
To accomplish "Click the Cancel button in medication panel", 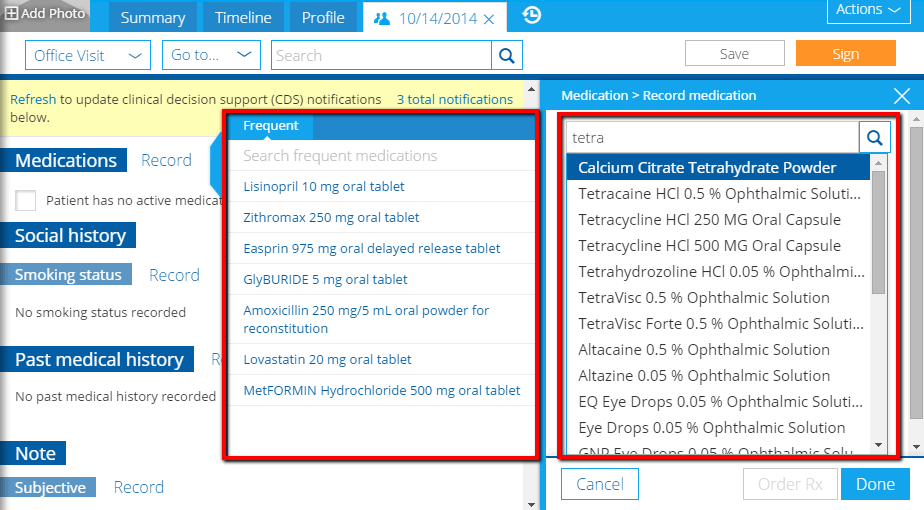I will (600, 484).
